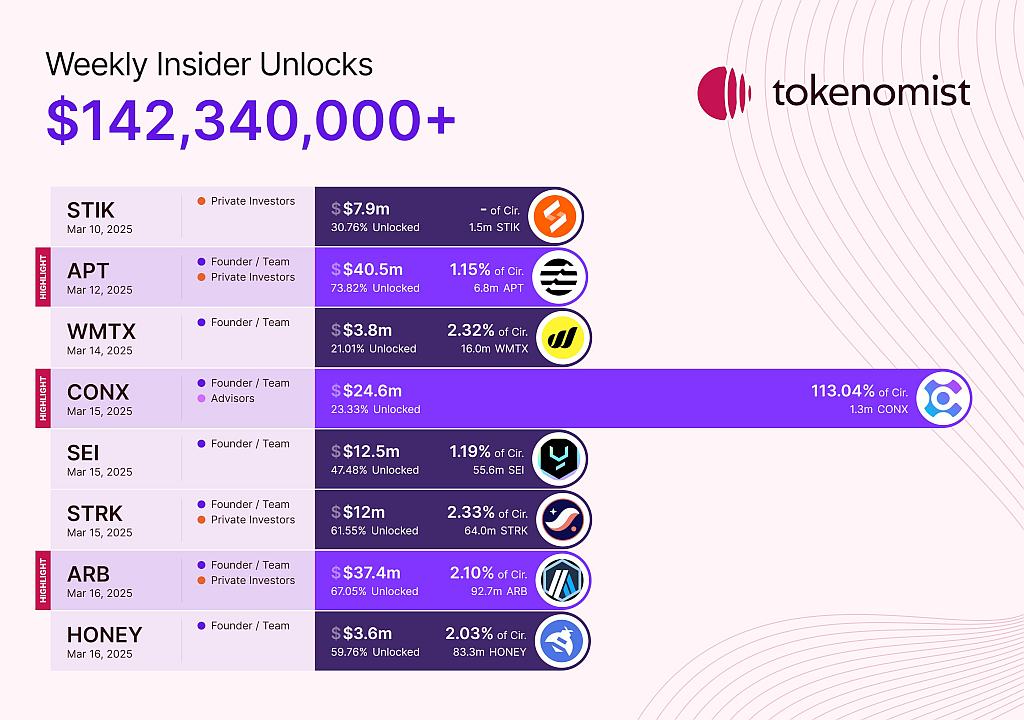Image resolution: width=1024 pixels, height=720 pixels.
Task: Click the Advisors purple legend dot
Action: (201, 399)
